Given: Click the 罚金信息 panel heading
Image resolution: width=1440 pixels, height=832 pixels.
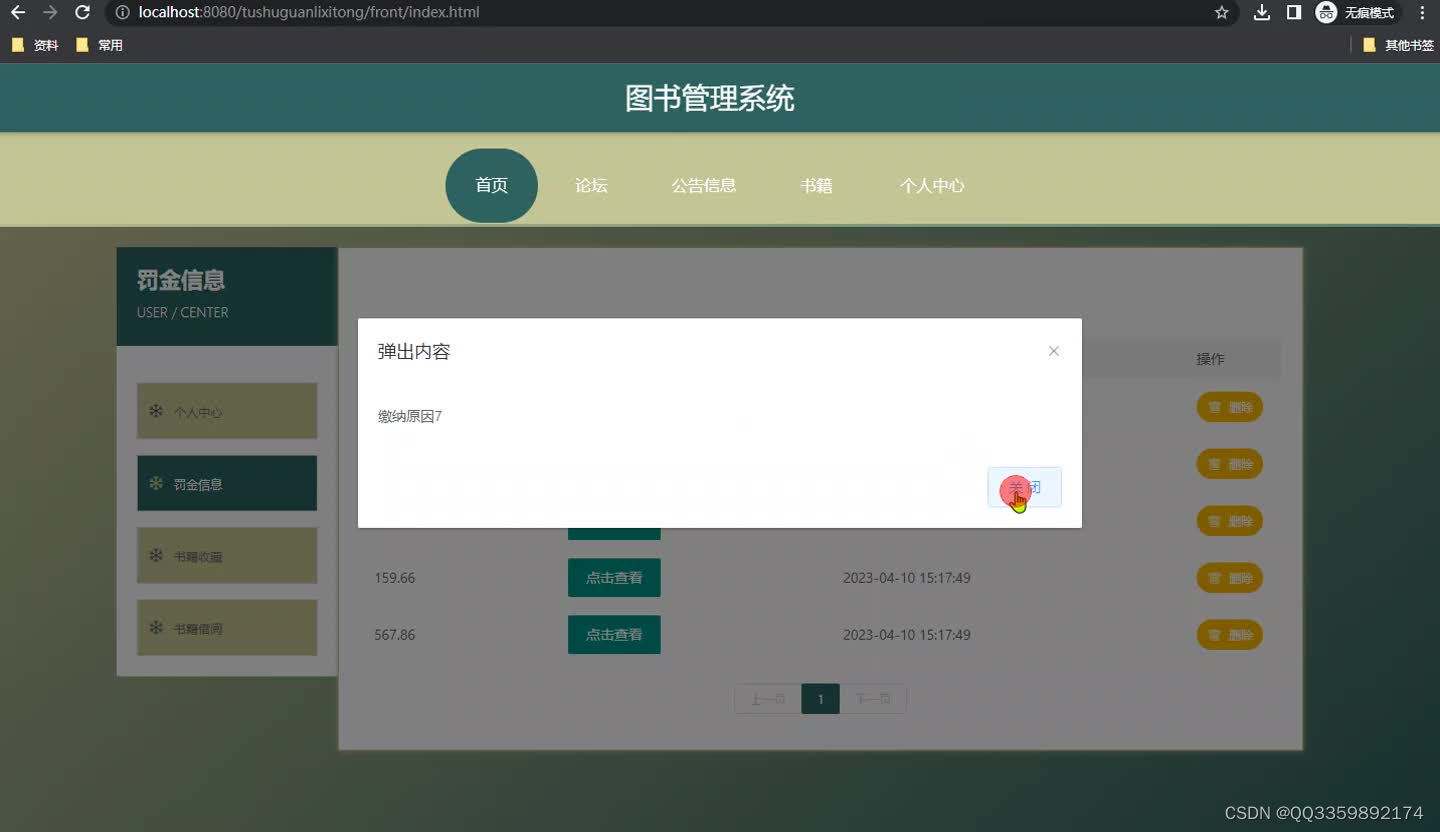Looking at the screenshot, I should tap(181, 280).
